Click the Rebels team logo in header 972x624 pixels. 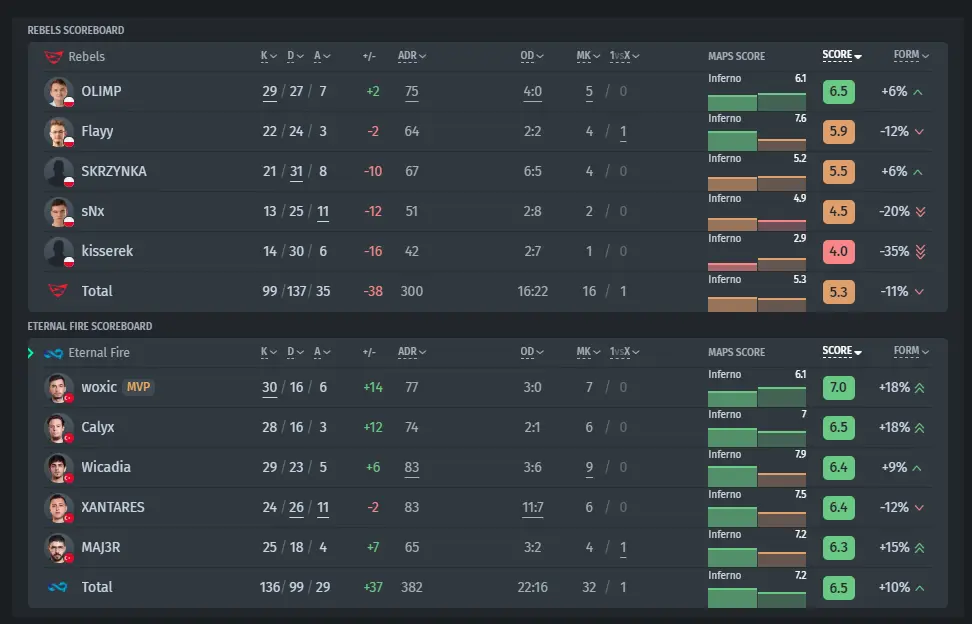pyautogui.click(x=54, y=57)
